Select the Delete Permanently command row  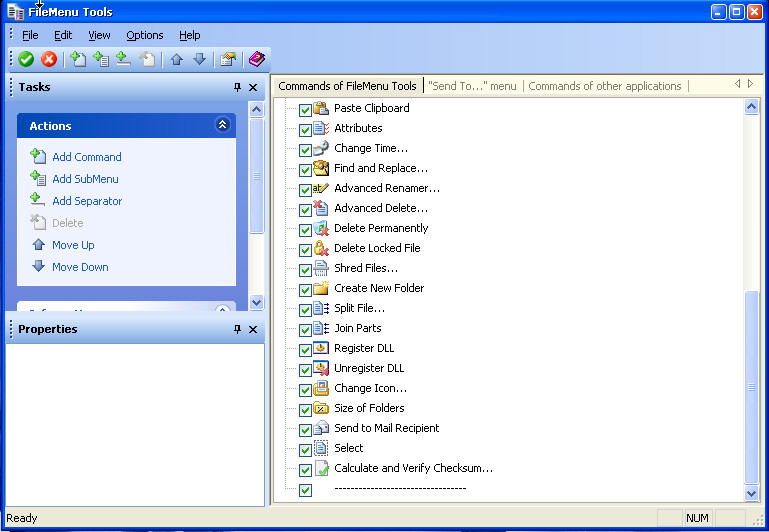[x=381, y=228]
